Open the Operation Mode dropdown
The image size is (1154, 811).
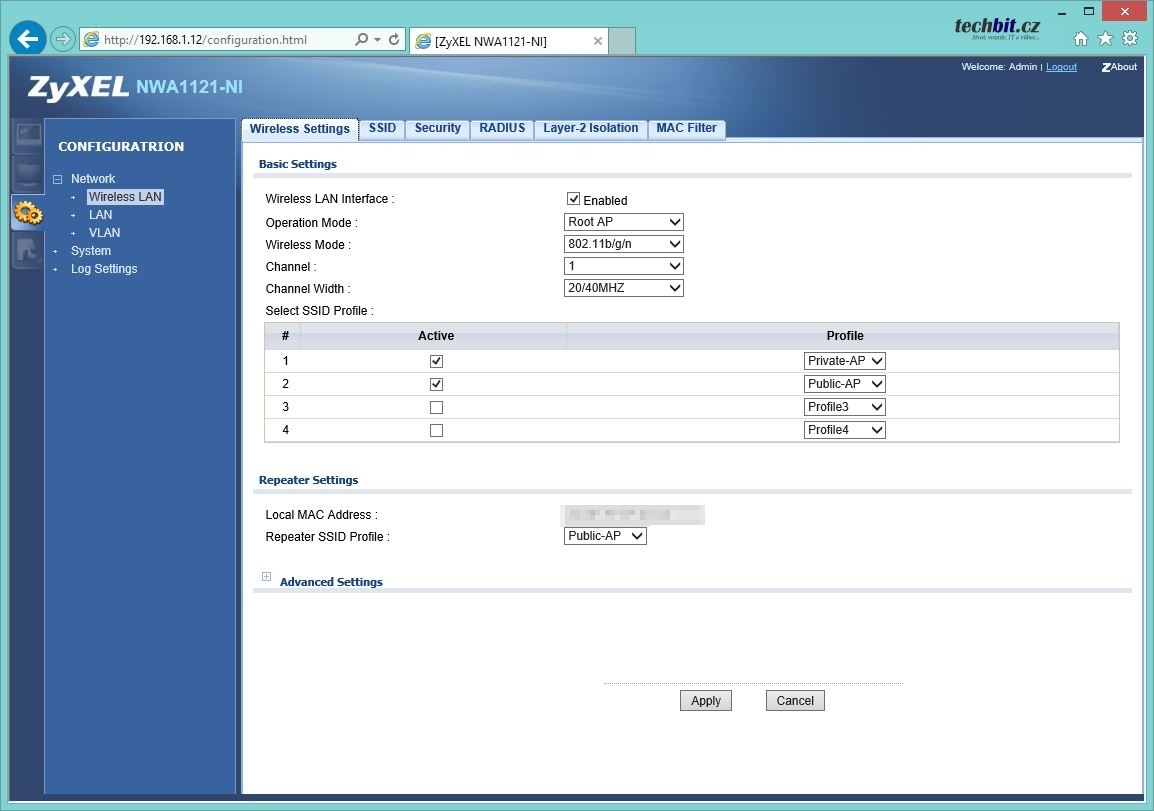pyautogui.click(x=624, y=222)
